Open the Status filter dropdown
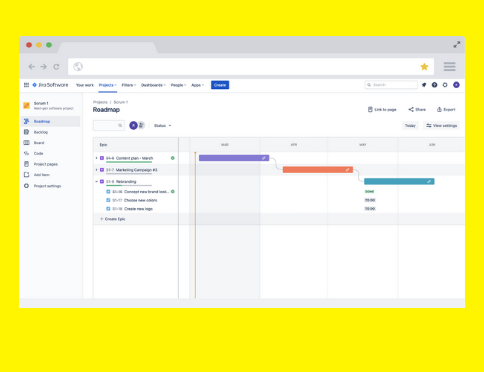Screen dimensions: 484x372 [162, 126]
